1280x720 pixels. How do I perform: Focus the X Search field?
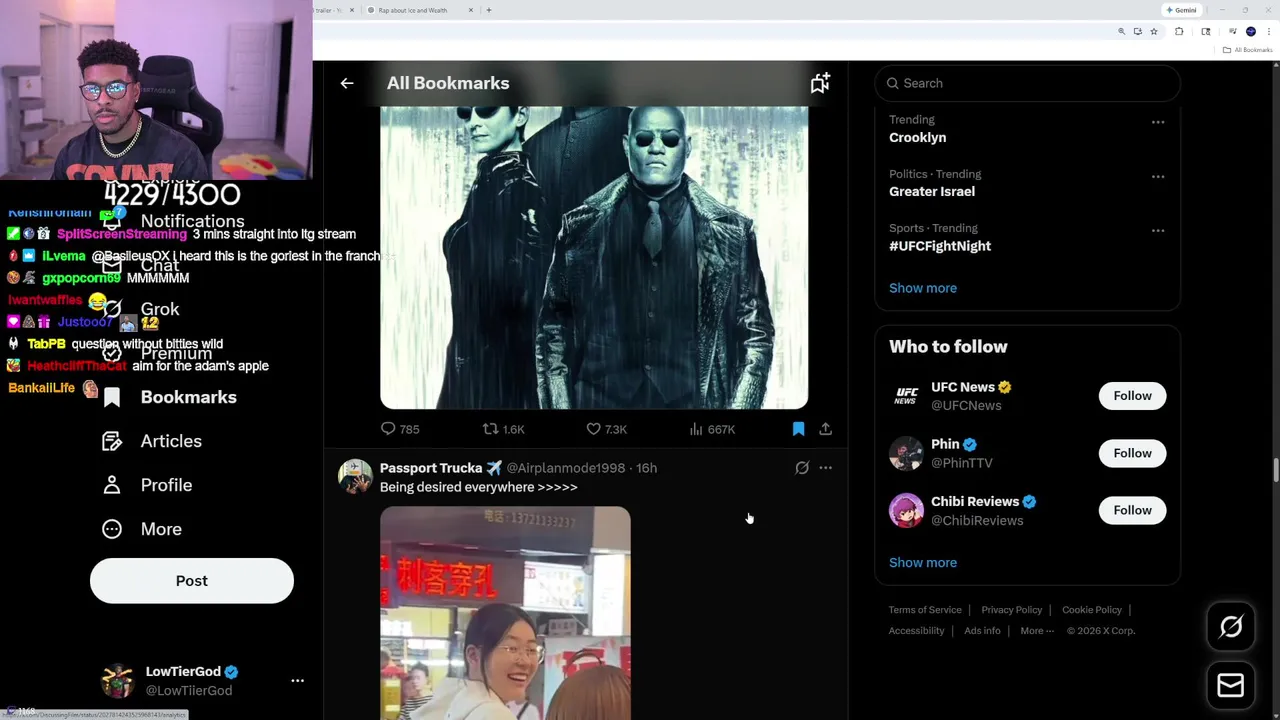pyautogui.click(x=1028, y=83)
